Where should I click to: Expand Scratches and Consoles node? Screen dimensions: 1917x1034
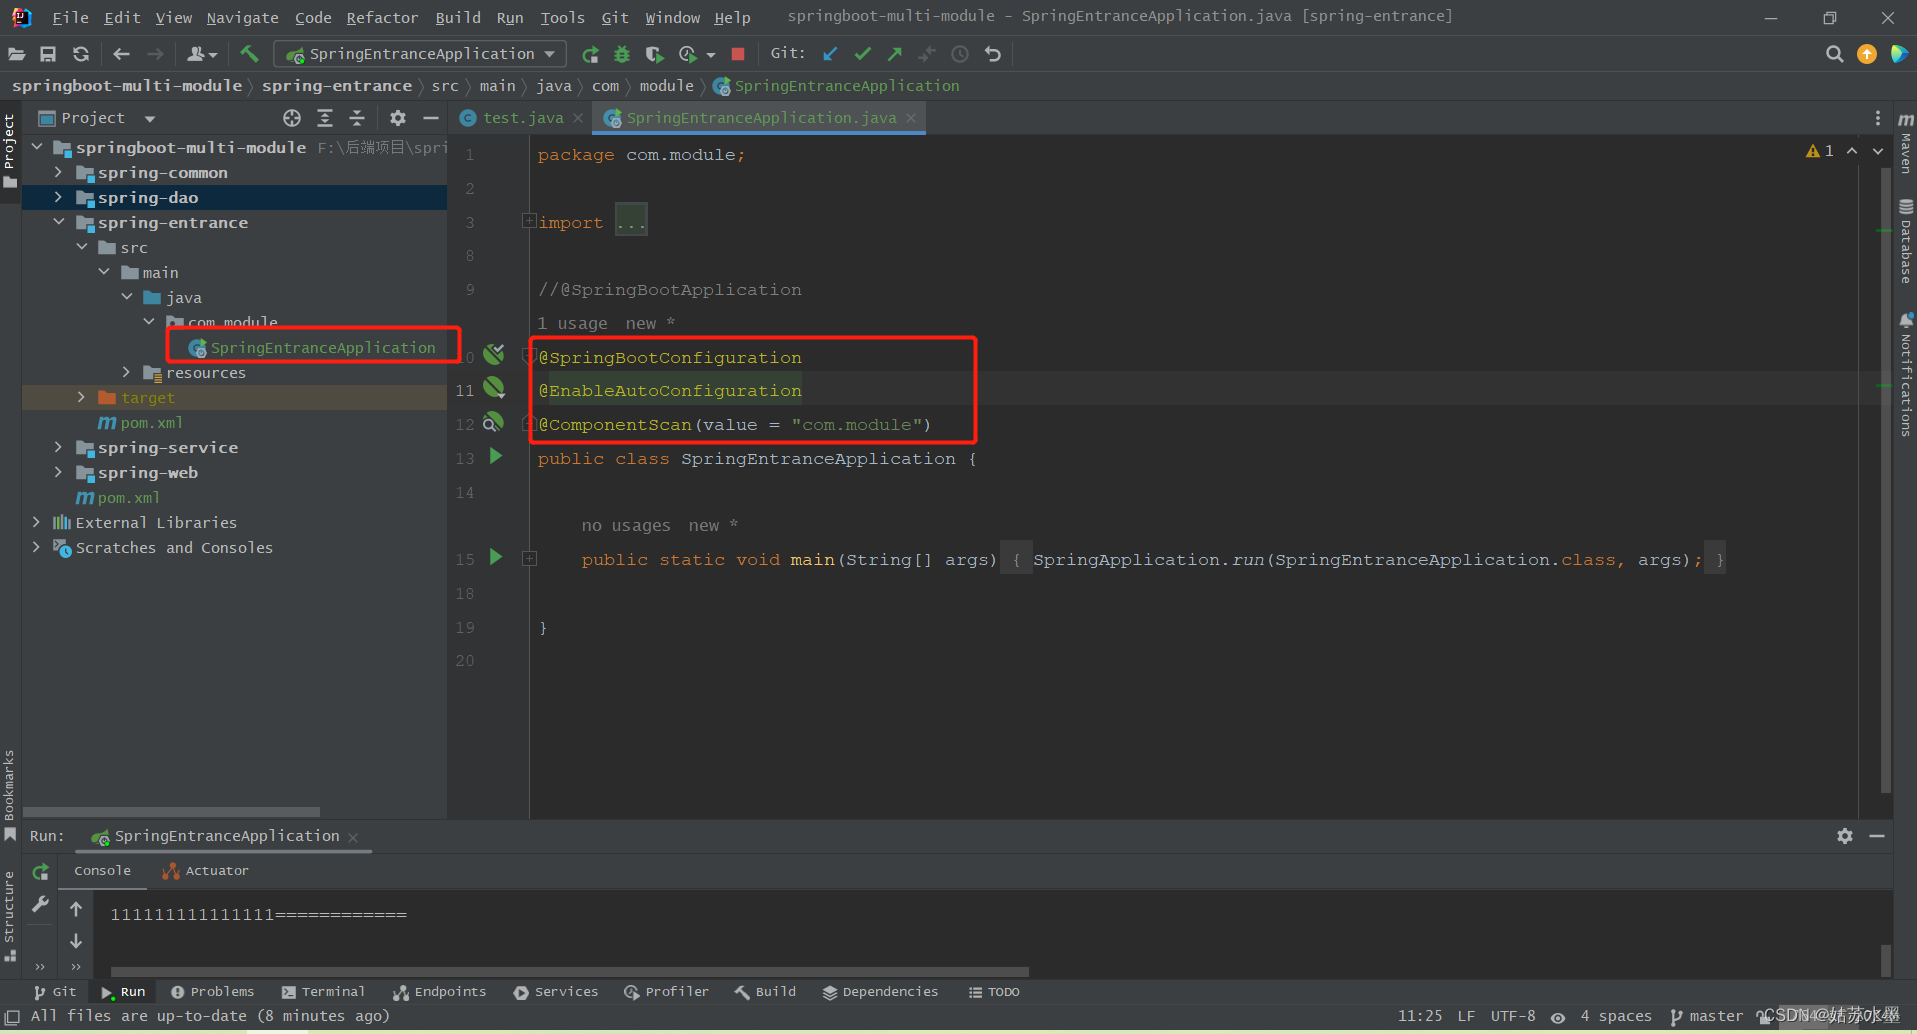(x=36, y=547)
